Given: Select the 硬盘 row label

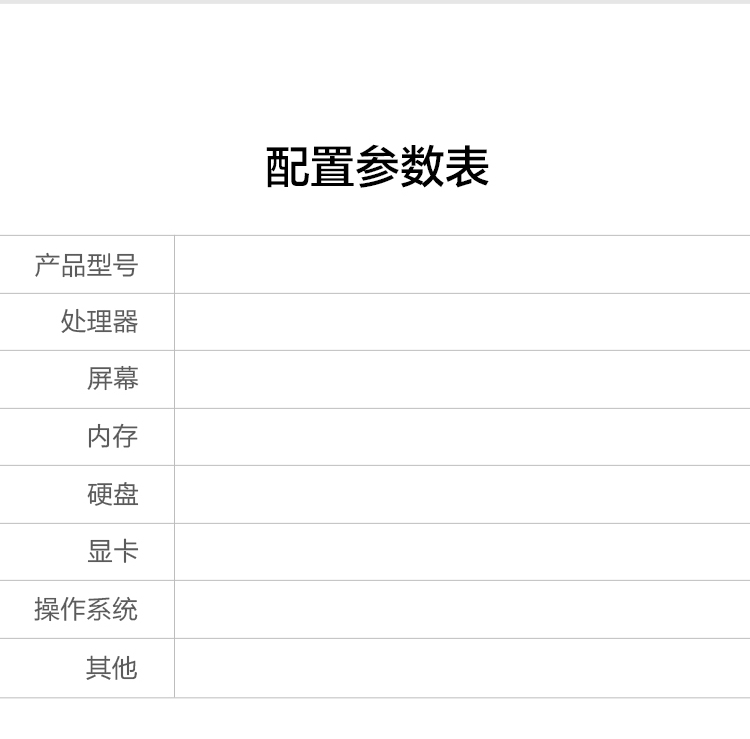Looking at the screenshot, I should (x=113, y=494).
